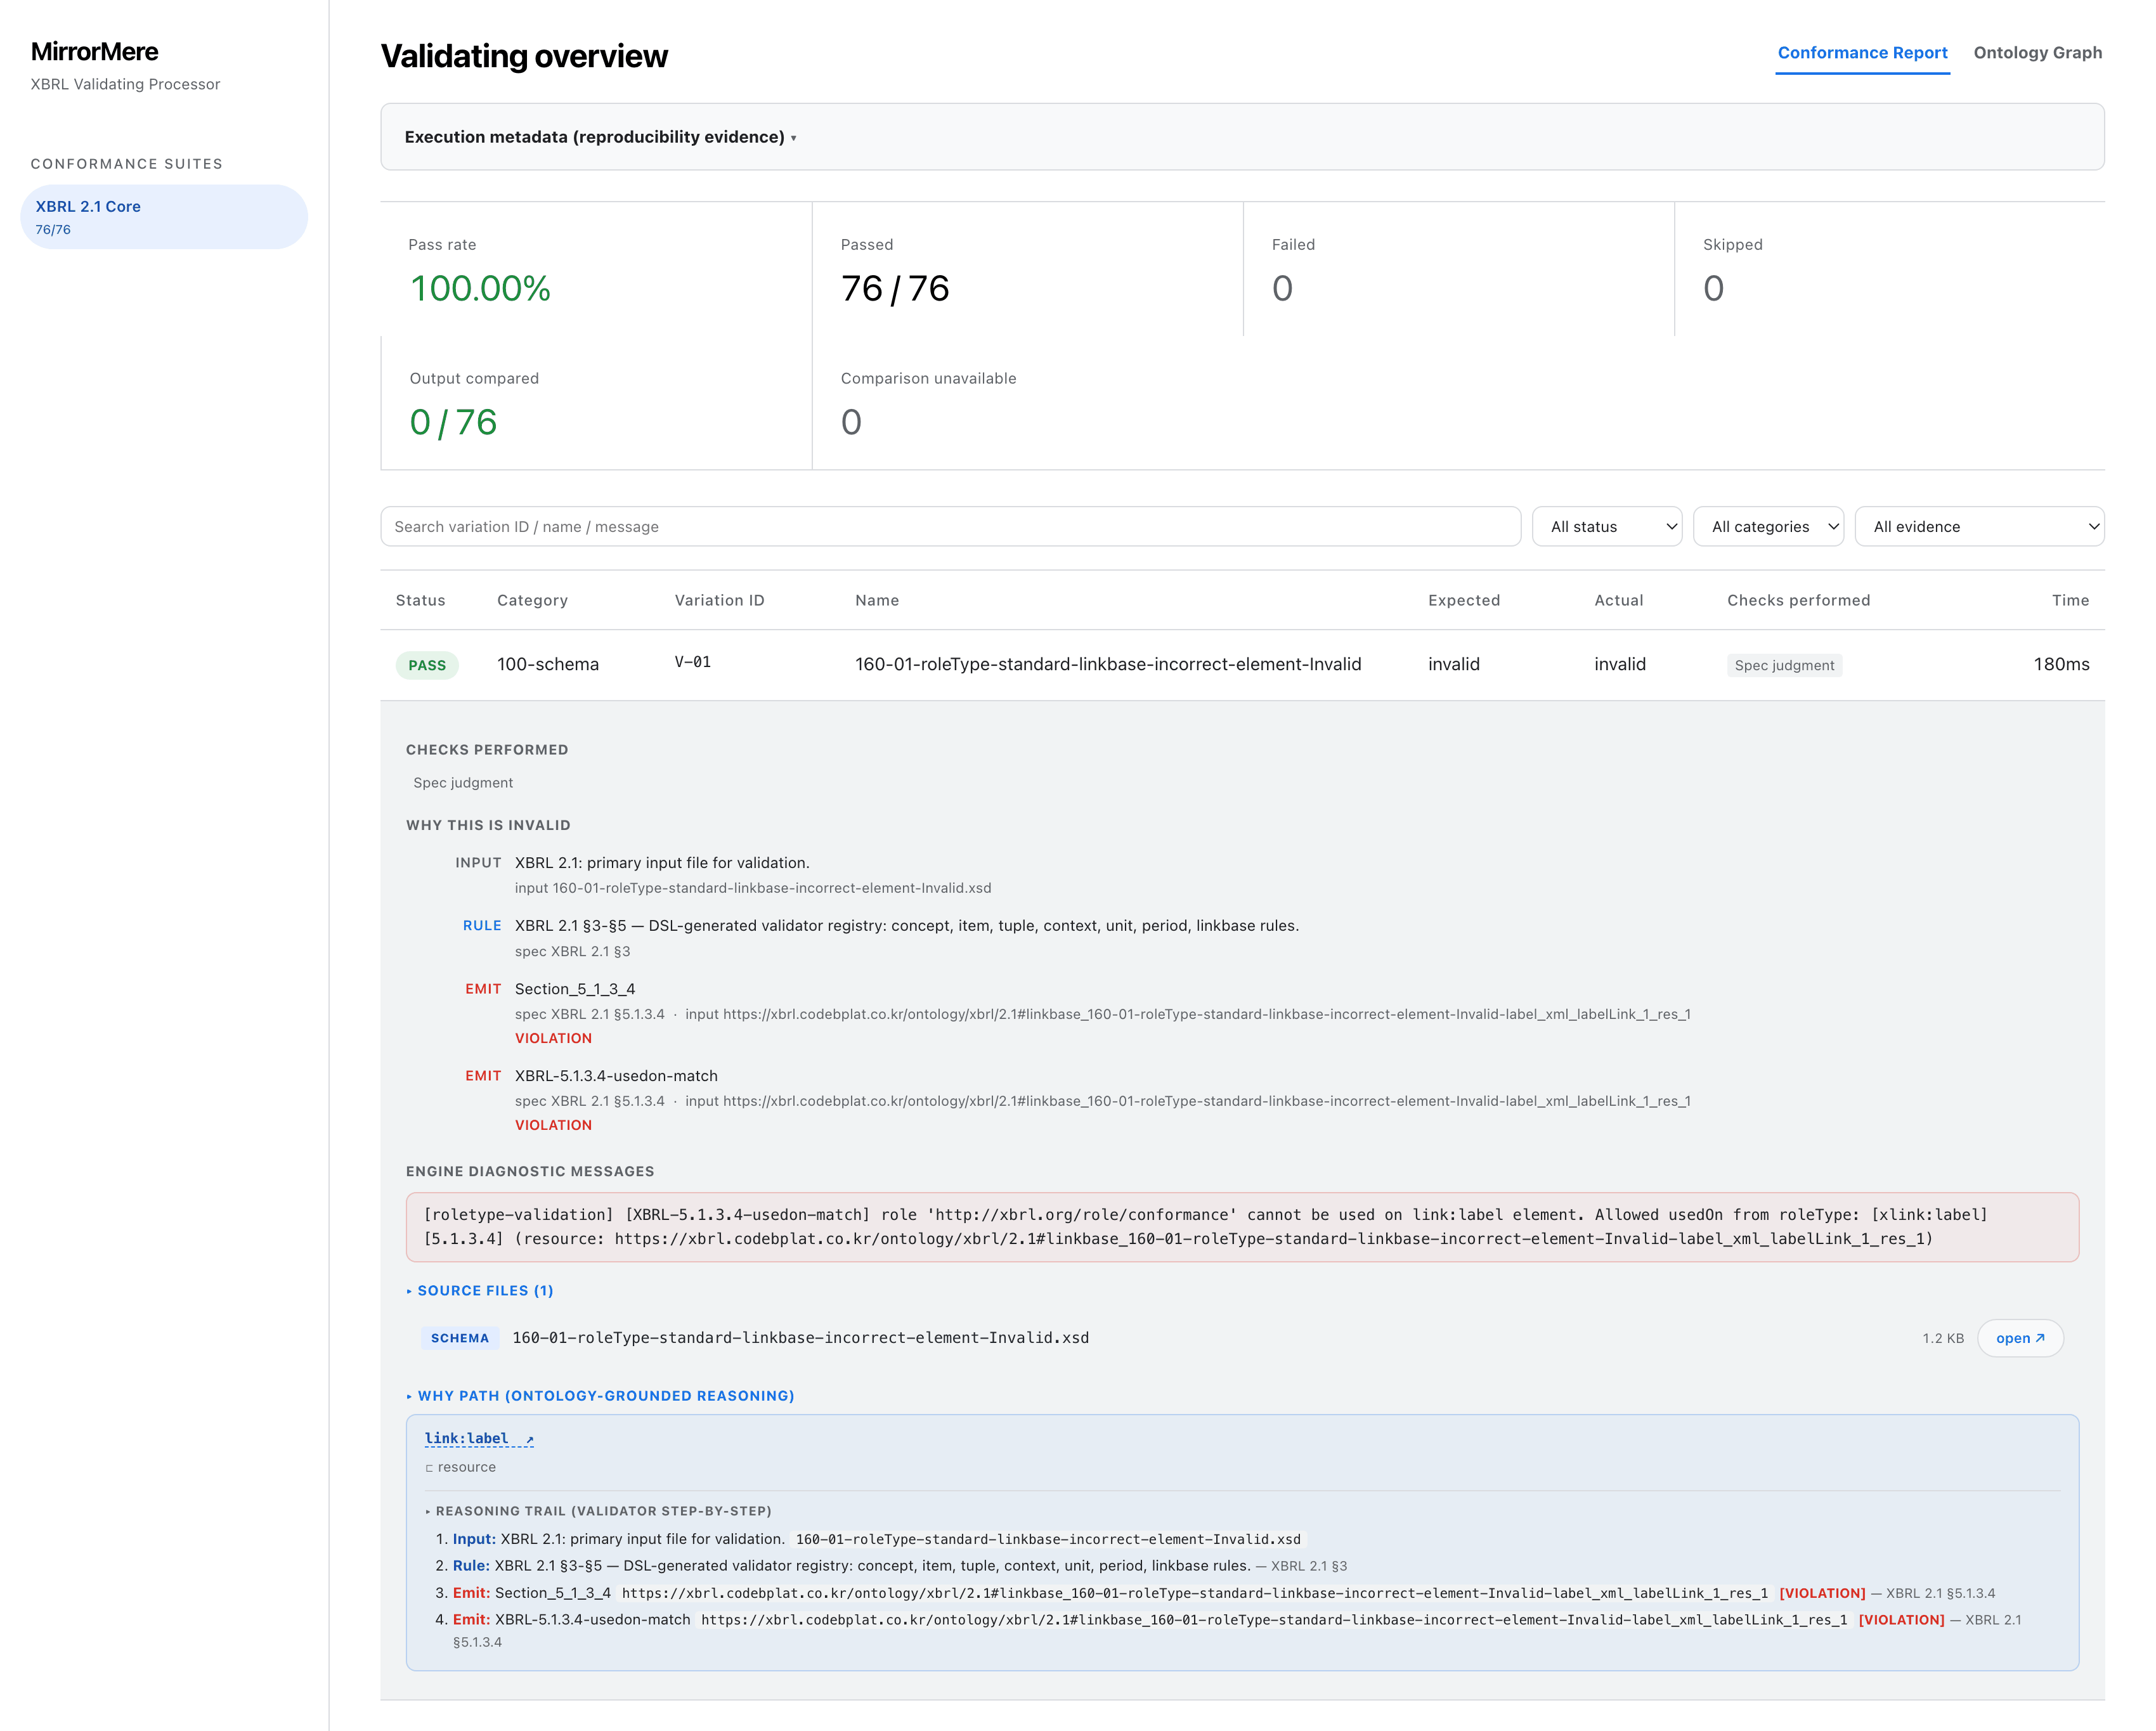Image resolution: width=2156 pixels, height=1731 pixels.
Task: Open the Conformance Report tab
Action: 1862,53
